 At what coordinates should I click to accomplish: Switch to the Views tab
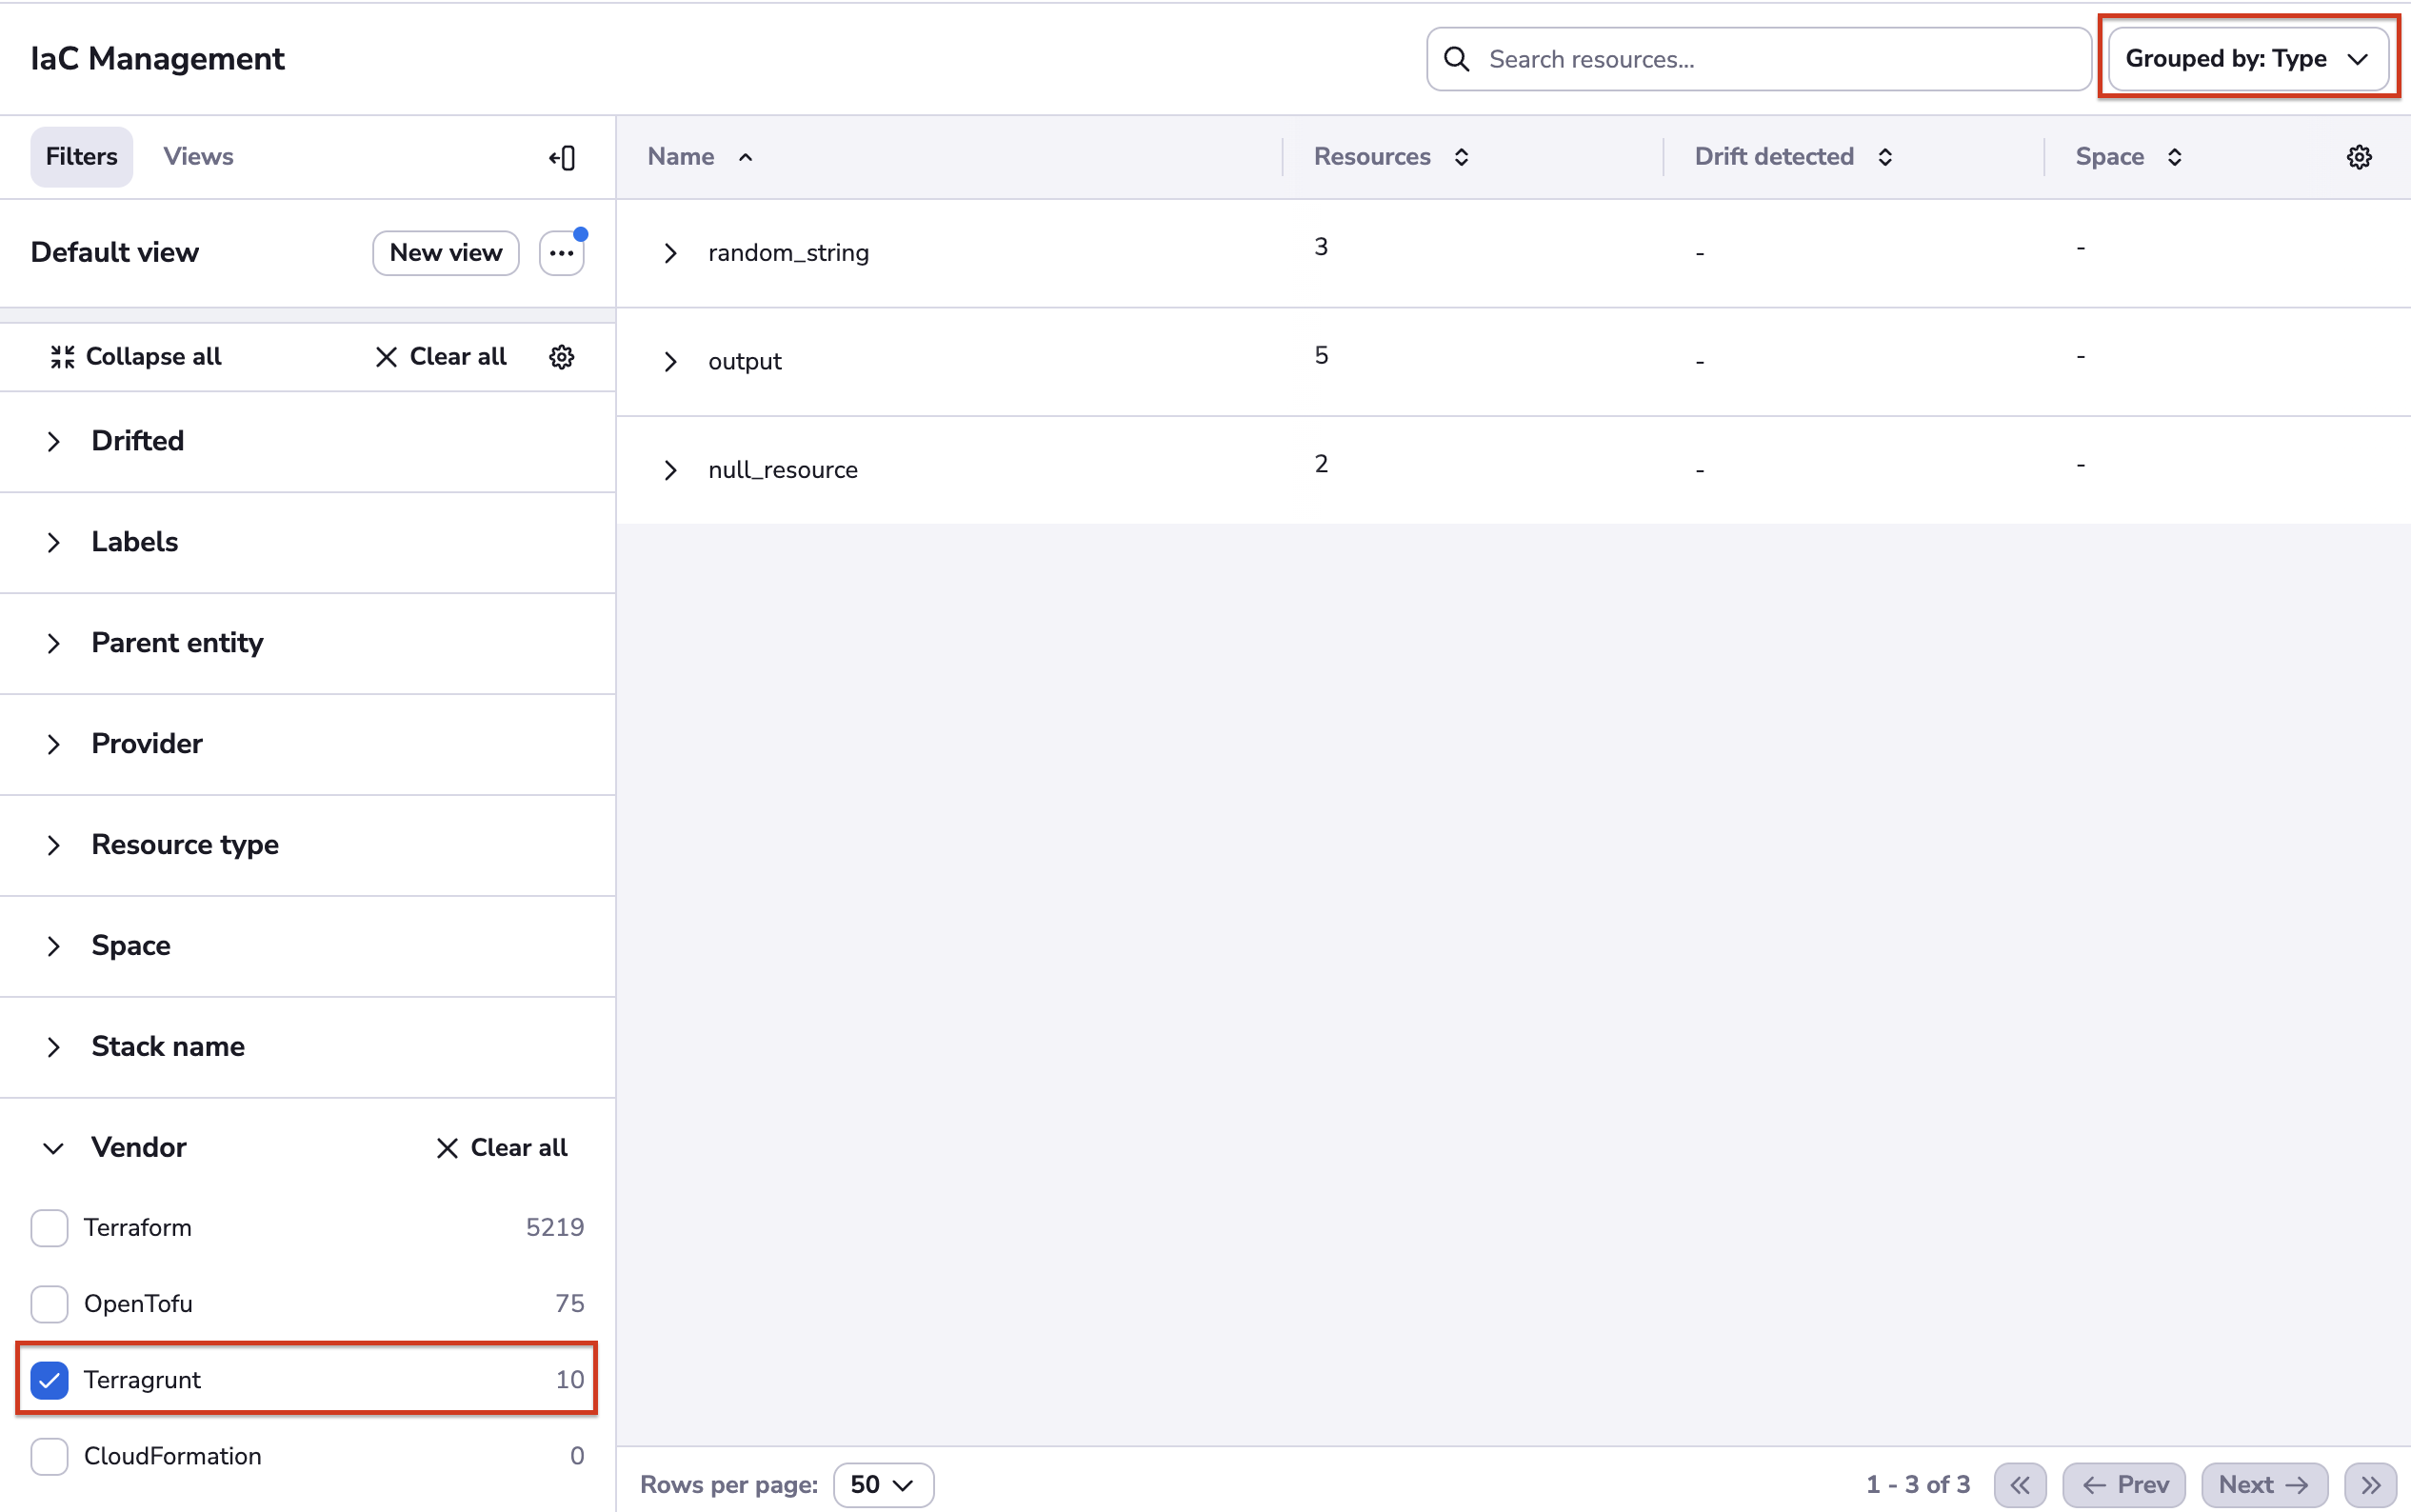[x=198, y=157]
